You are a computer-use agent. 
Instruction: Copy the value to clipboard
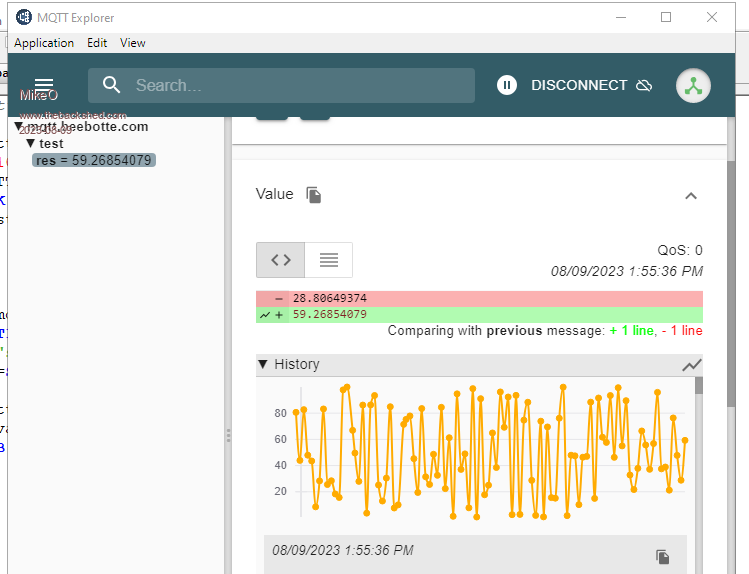click(x=314, y=195)
